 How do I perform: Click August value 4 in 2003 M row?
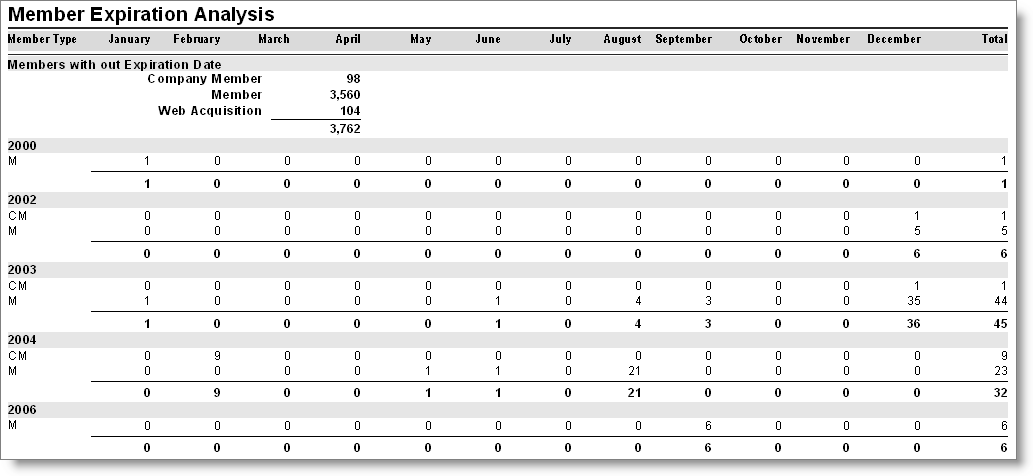coord(638,301)
